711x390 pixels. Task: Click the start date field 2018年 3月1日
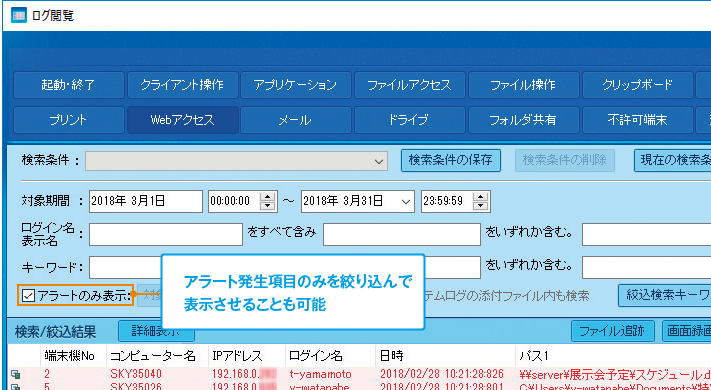pyautogui.click(x=146, y=201)
